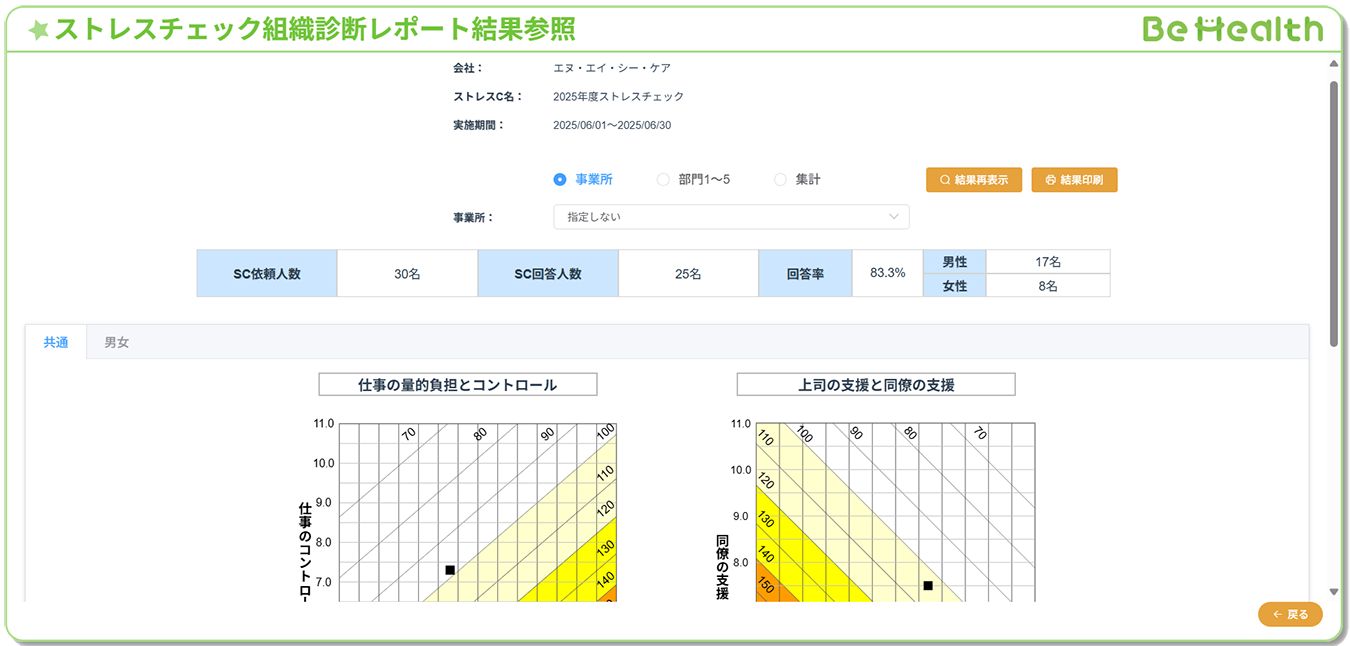Print results with the 結果印刷 button
The height and width of the screenshot is (646, 1350).
pyautogui.click(x=1074, y=180)
